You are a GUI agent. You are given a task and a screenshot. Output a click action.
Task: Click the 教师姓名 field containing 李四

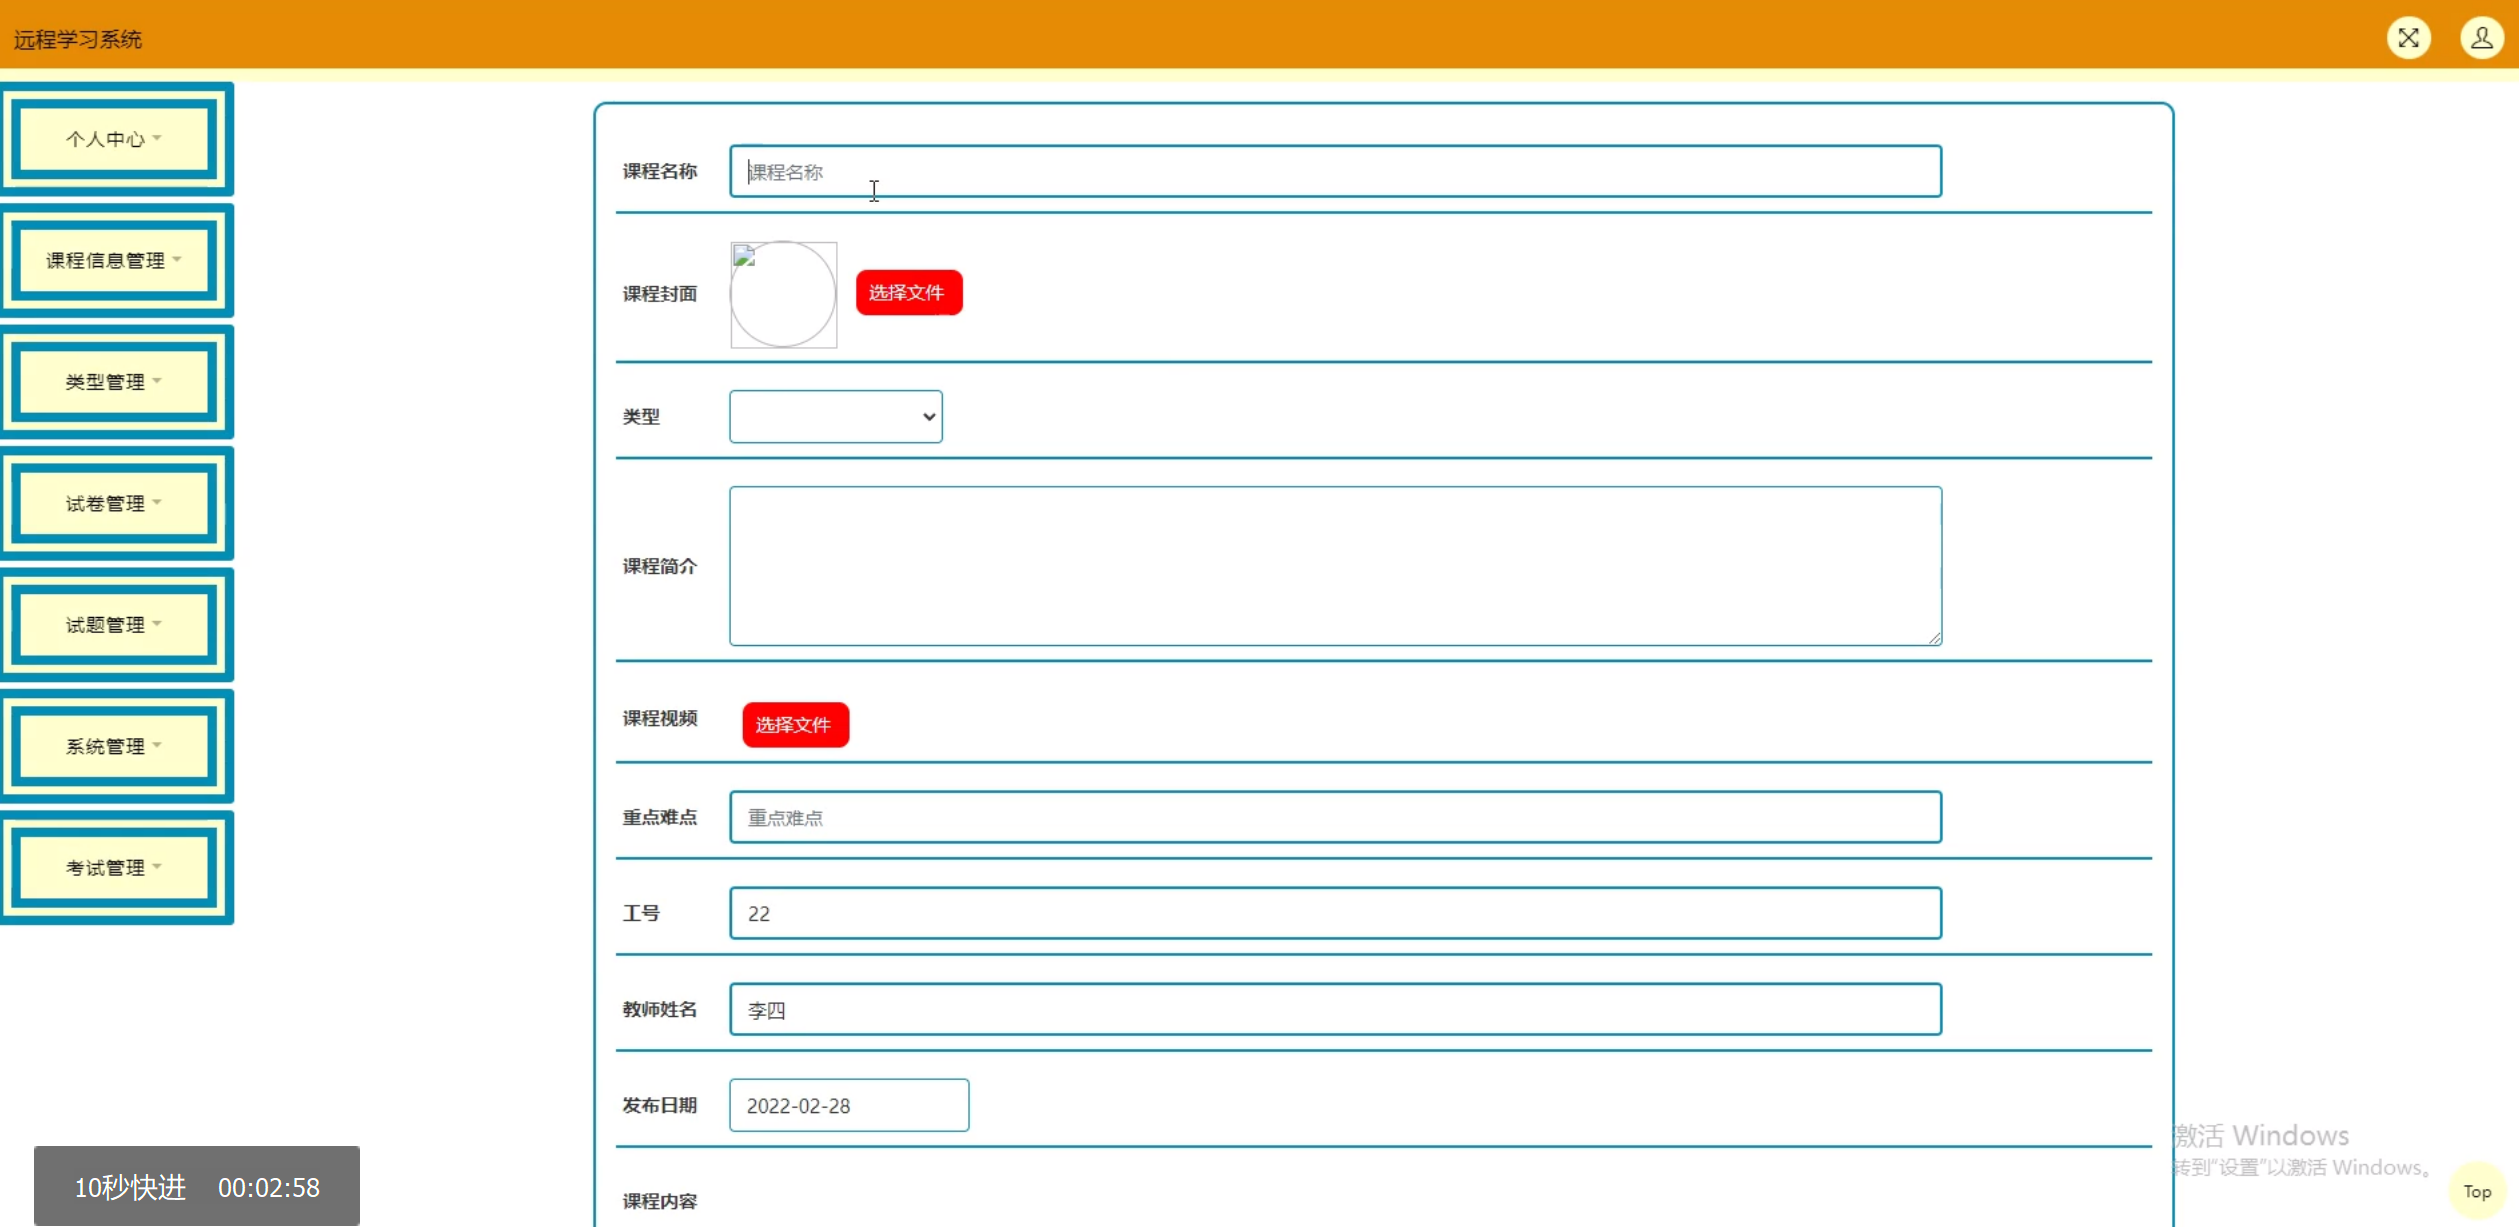coord(1334,1009)
